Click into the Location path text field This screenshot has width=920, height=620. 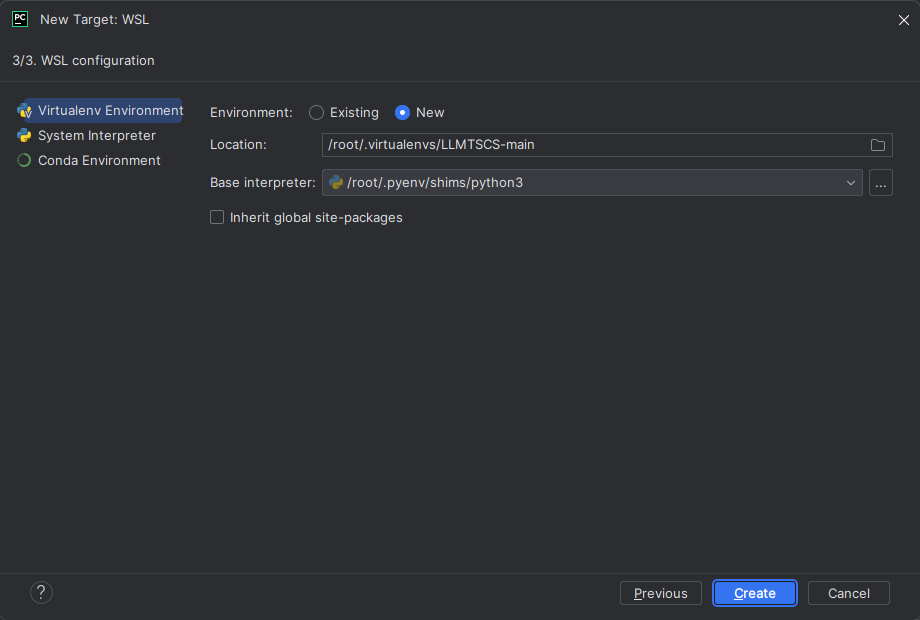point(590,145)
